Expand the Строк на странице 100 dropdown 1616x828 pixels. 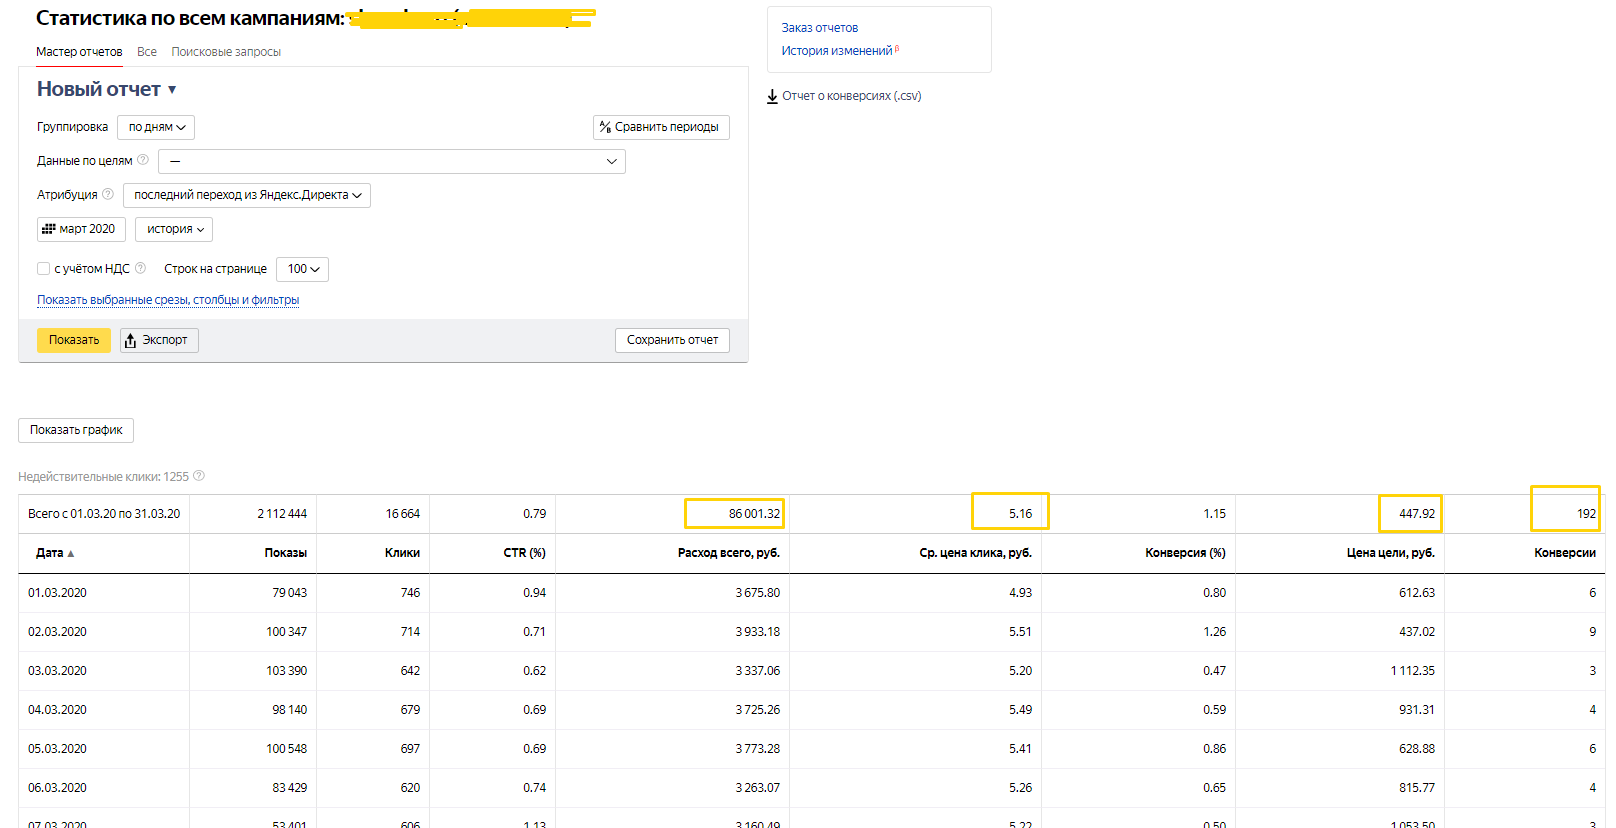302,269
